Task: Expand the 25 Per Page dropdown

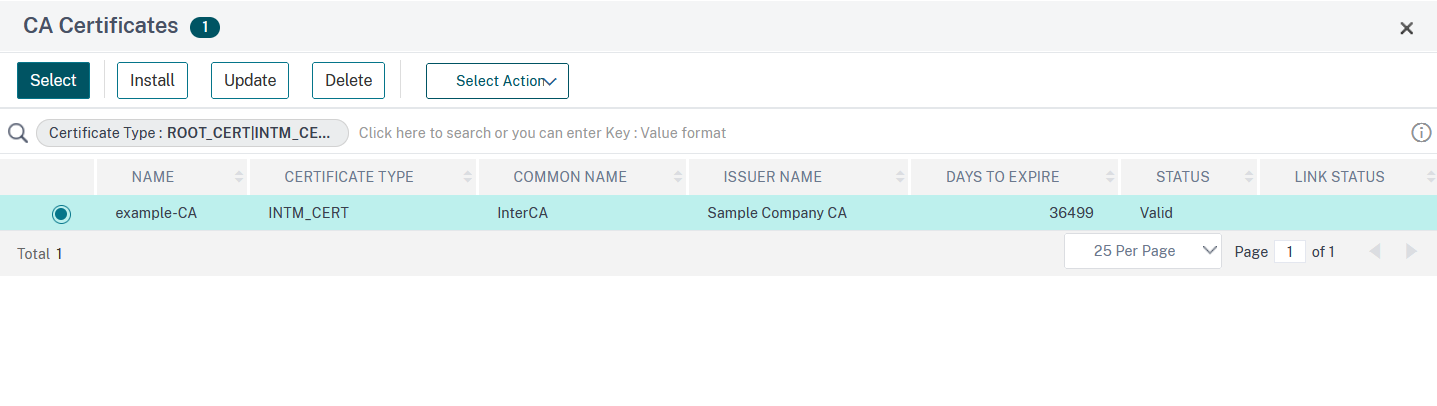Action: [1142, 251]
